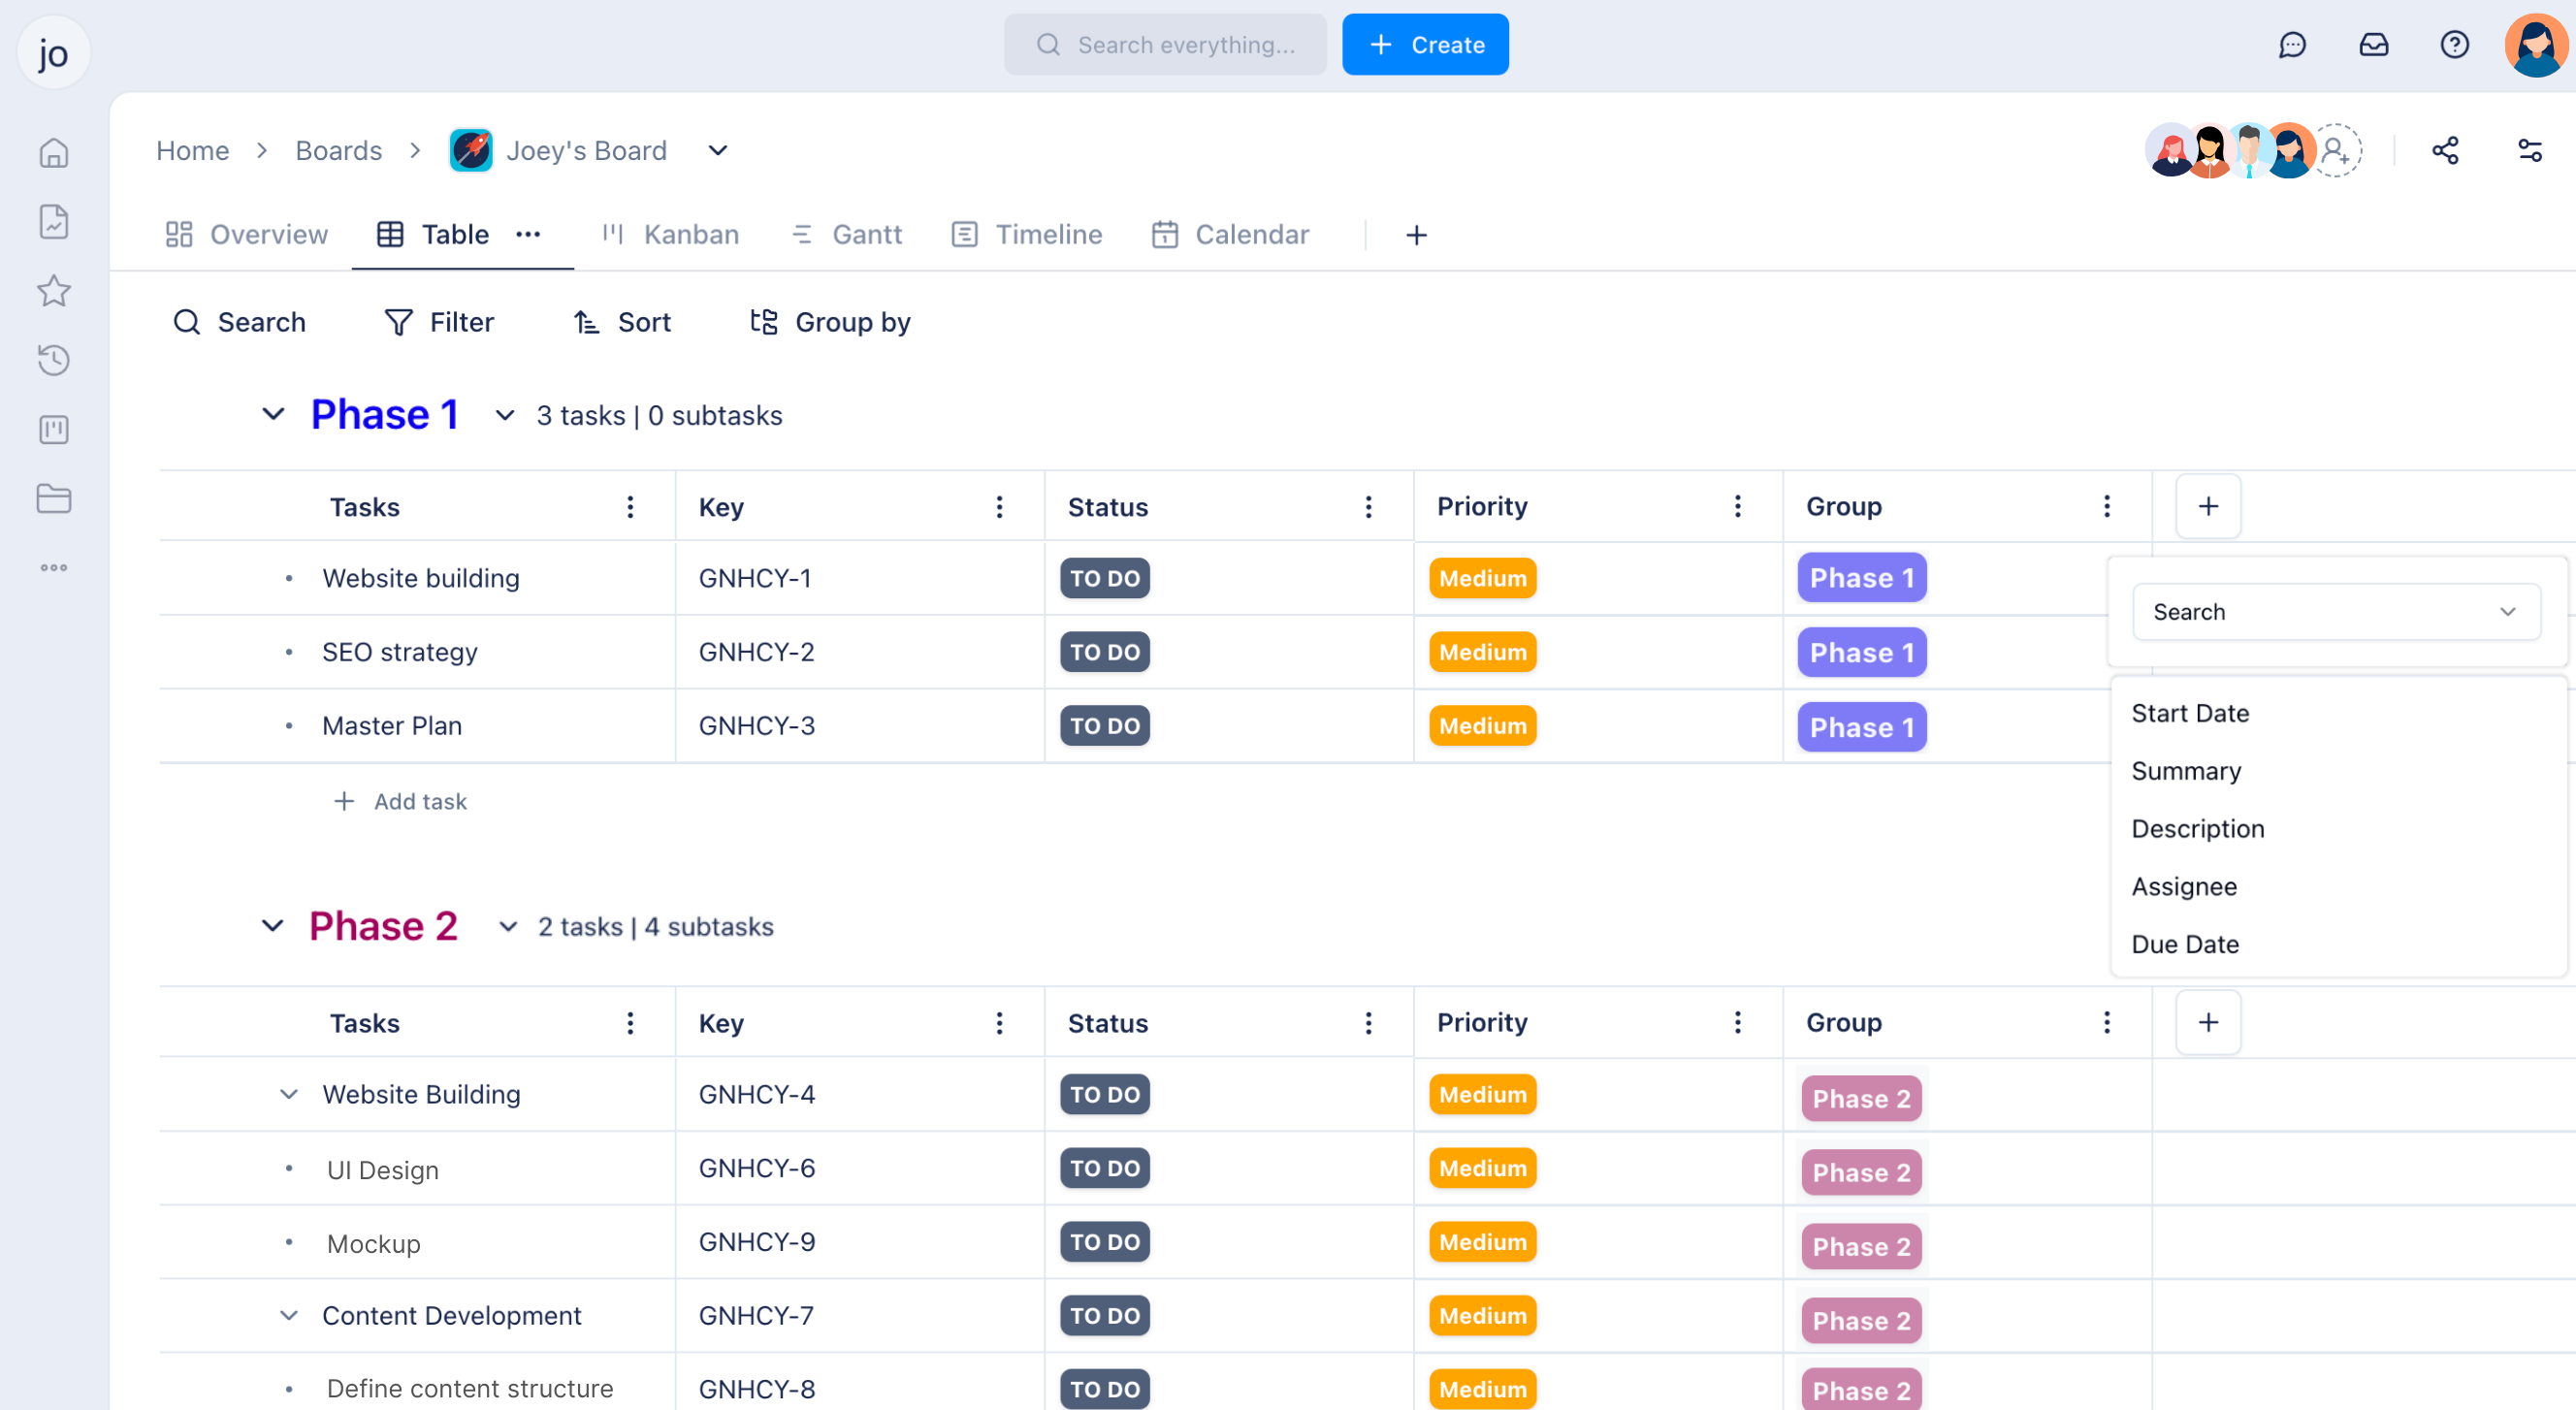Open the Projects folder icon in sidebar
This screenshot has height=1410, width=2576.
tap(54, 499)
